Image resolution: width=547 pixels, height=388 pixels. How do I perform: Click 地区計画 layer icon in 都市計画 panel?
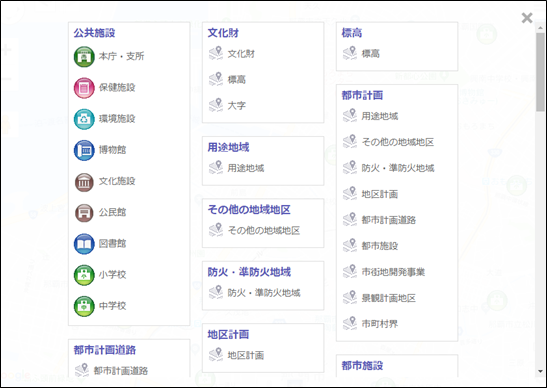click(350, 194)
